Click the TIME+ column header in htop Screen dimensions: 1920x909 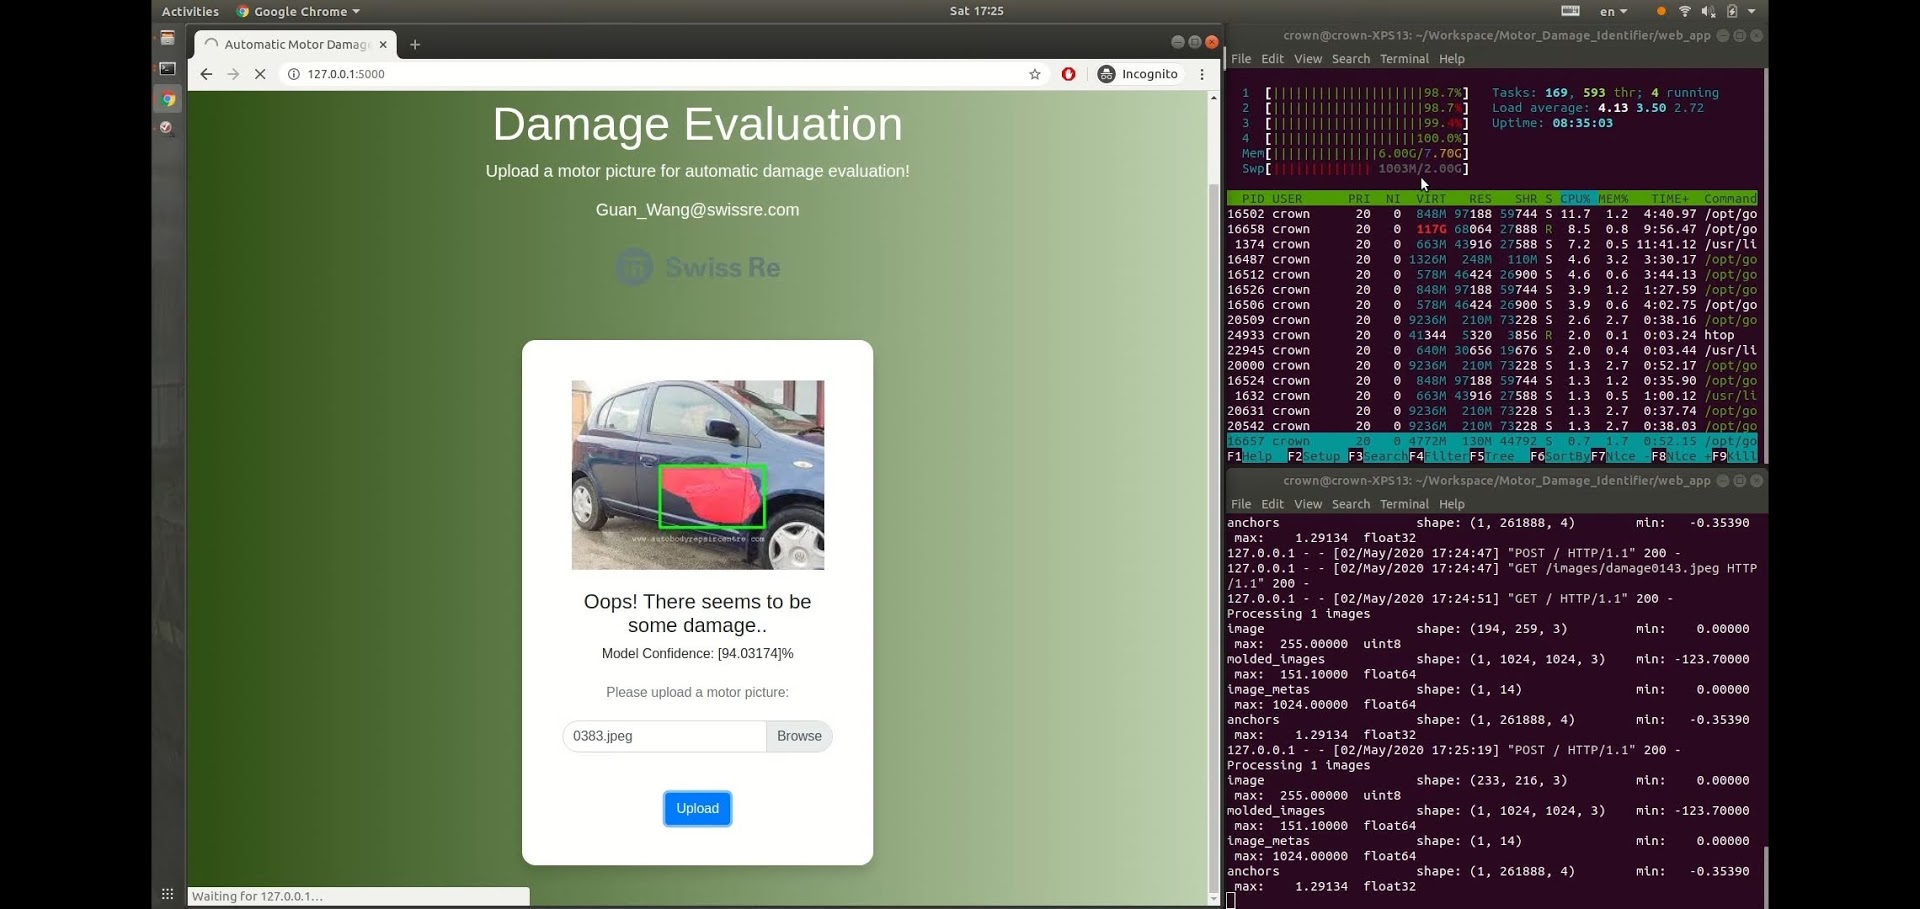1670,199
